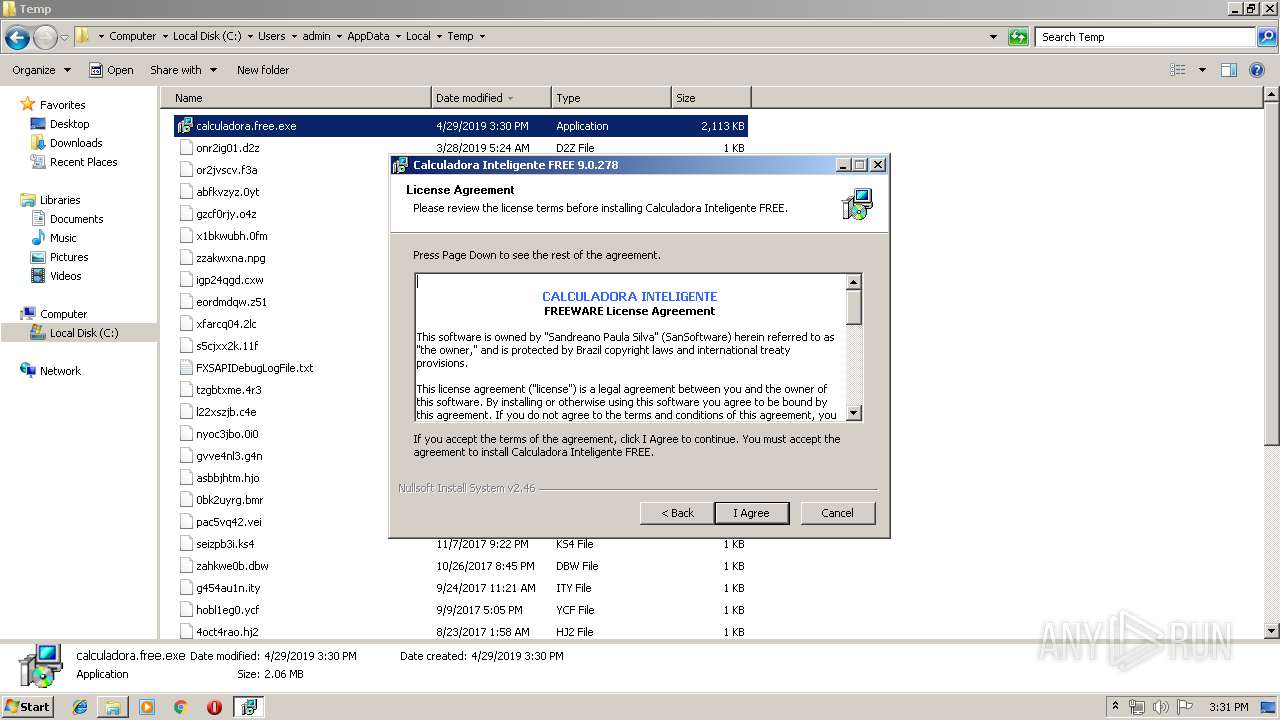This screenshot has height=720, width=1280.
Task: Sort files by Date modified column
Action: (x=491, y=98)
